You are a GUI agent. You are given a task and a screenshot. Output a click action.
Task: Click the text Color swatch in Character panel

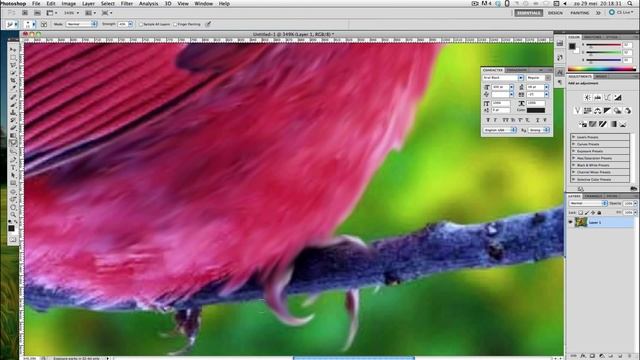click(x=536, y=110)
